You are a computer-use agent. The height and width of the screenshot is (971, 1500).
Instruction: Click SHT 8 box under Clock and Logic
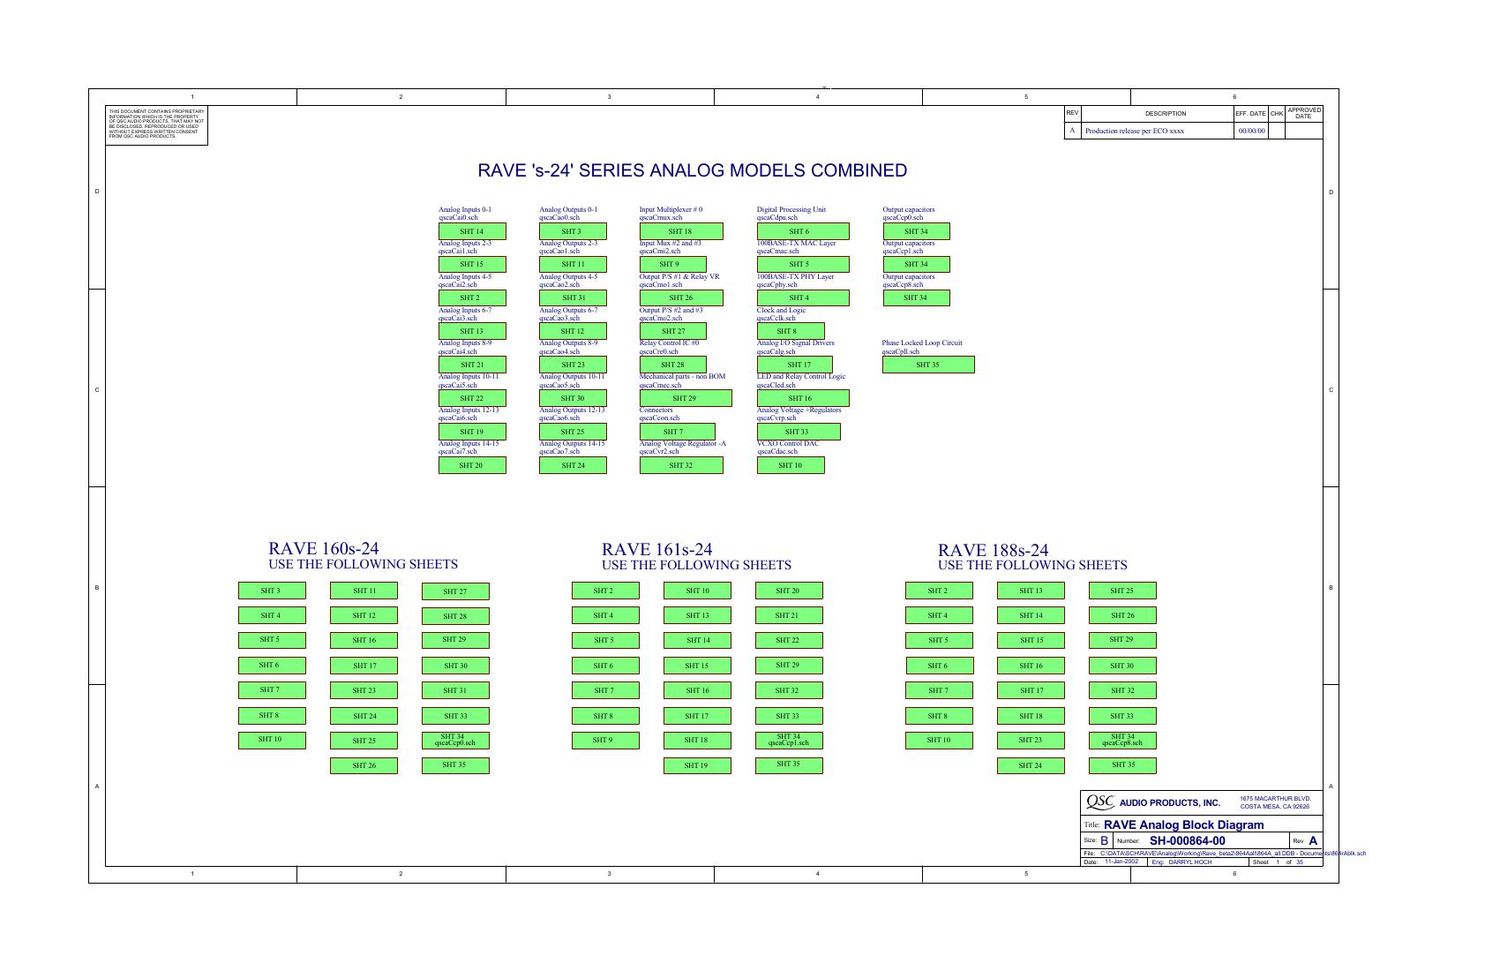(x=791, y=331)
